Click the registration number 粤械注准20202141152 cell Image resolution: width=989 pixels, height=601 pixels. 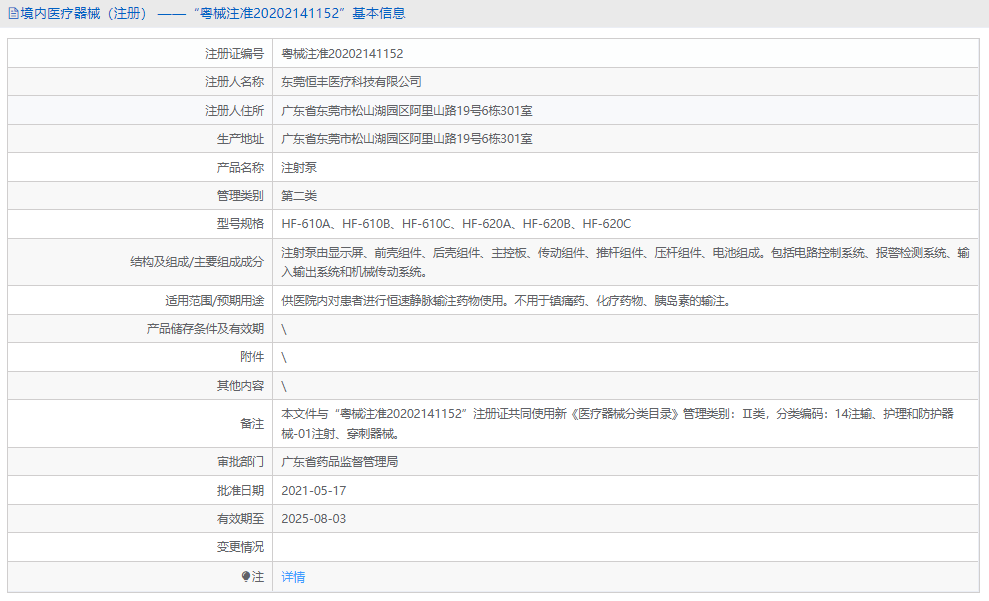point(344,53)
